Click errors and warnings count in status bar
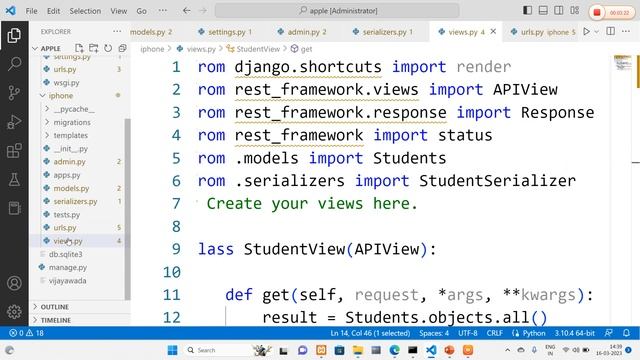Viewport: 640px width, 360px height. (27, 333)
